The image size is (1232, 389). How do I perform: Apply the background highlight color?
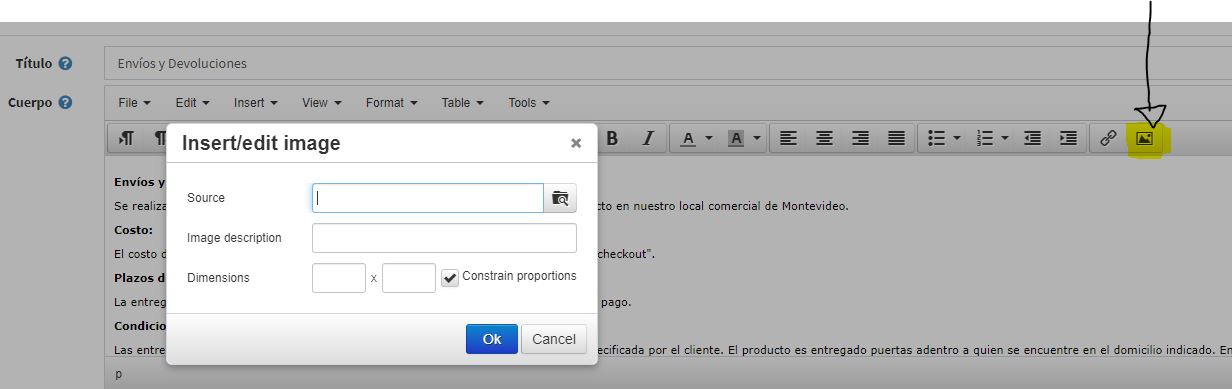click(736, 139)
